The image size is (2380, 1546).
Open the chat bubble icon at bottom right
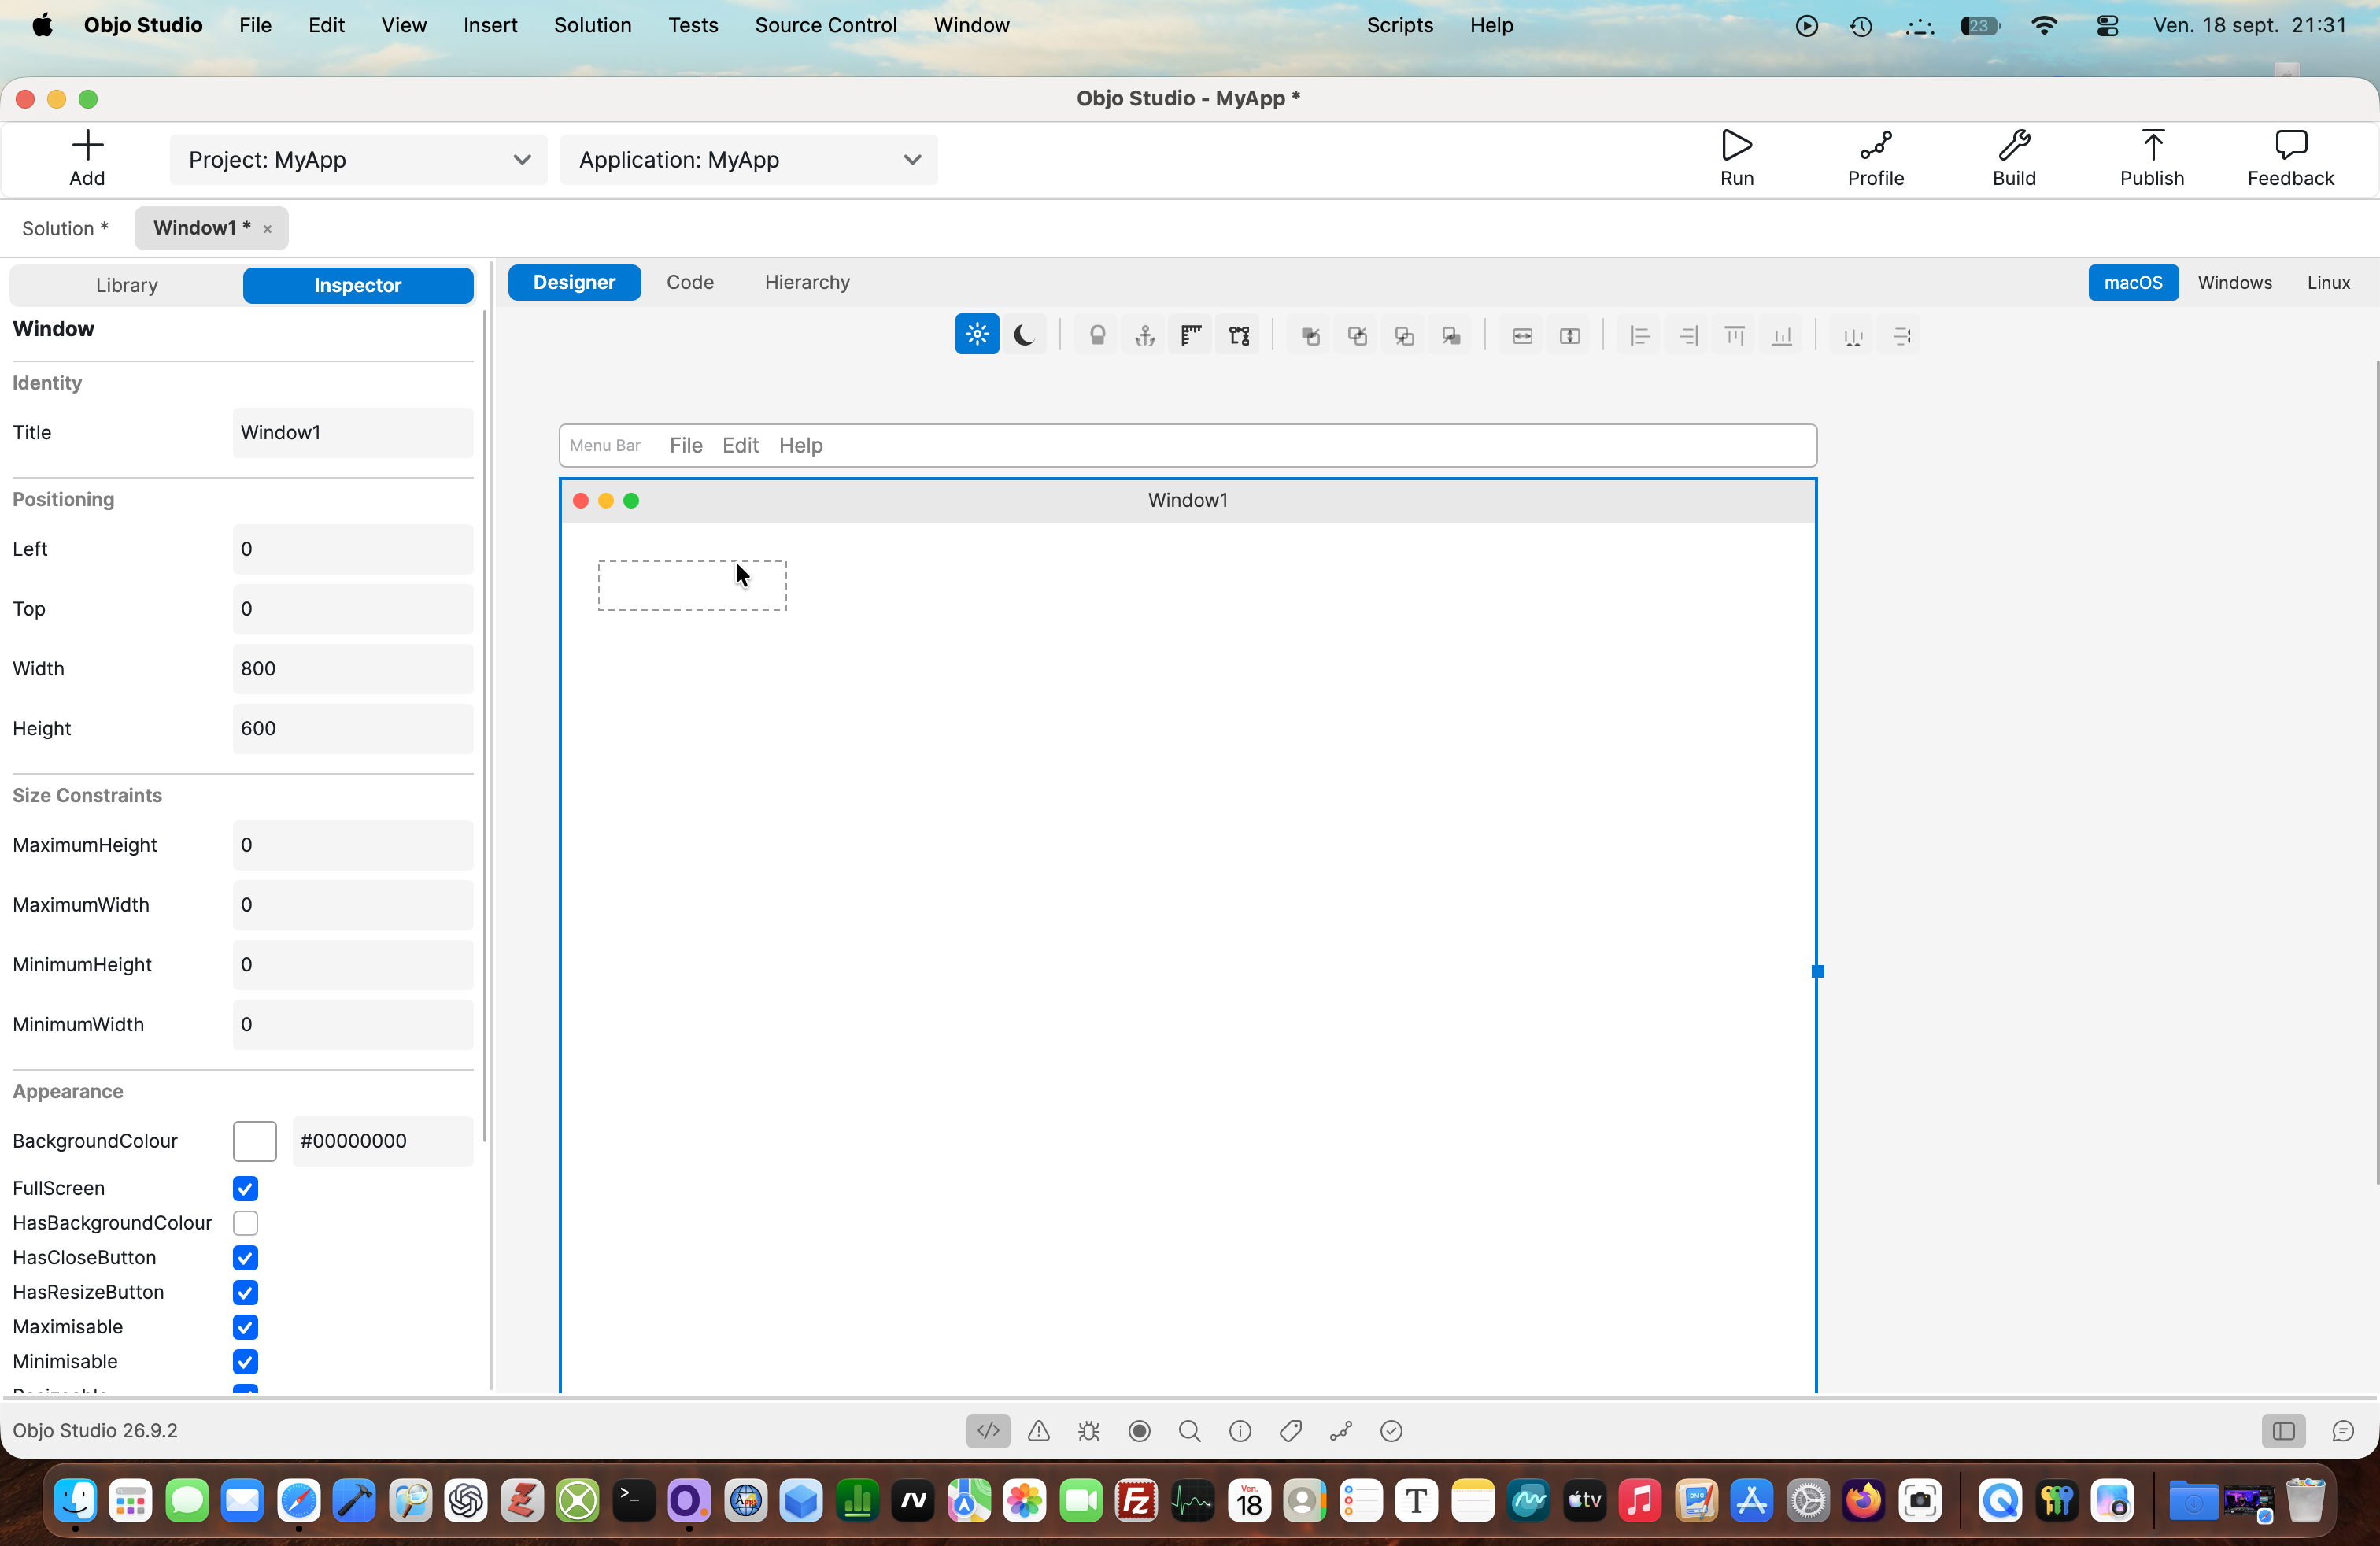tap(2343, 1431)
